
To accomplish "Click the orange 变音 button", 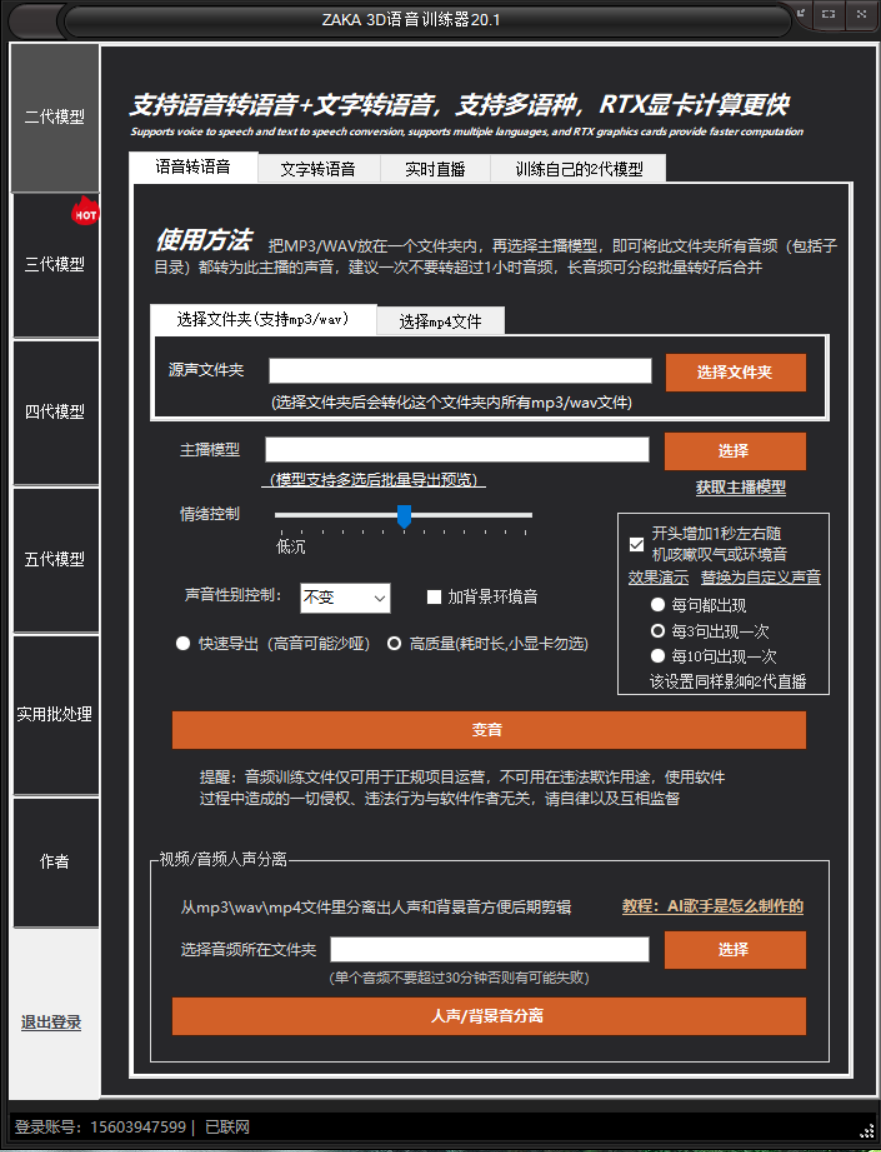I will (x=488, y=730).
